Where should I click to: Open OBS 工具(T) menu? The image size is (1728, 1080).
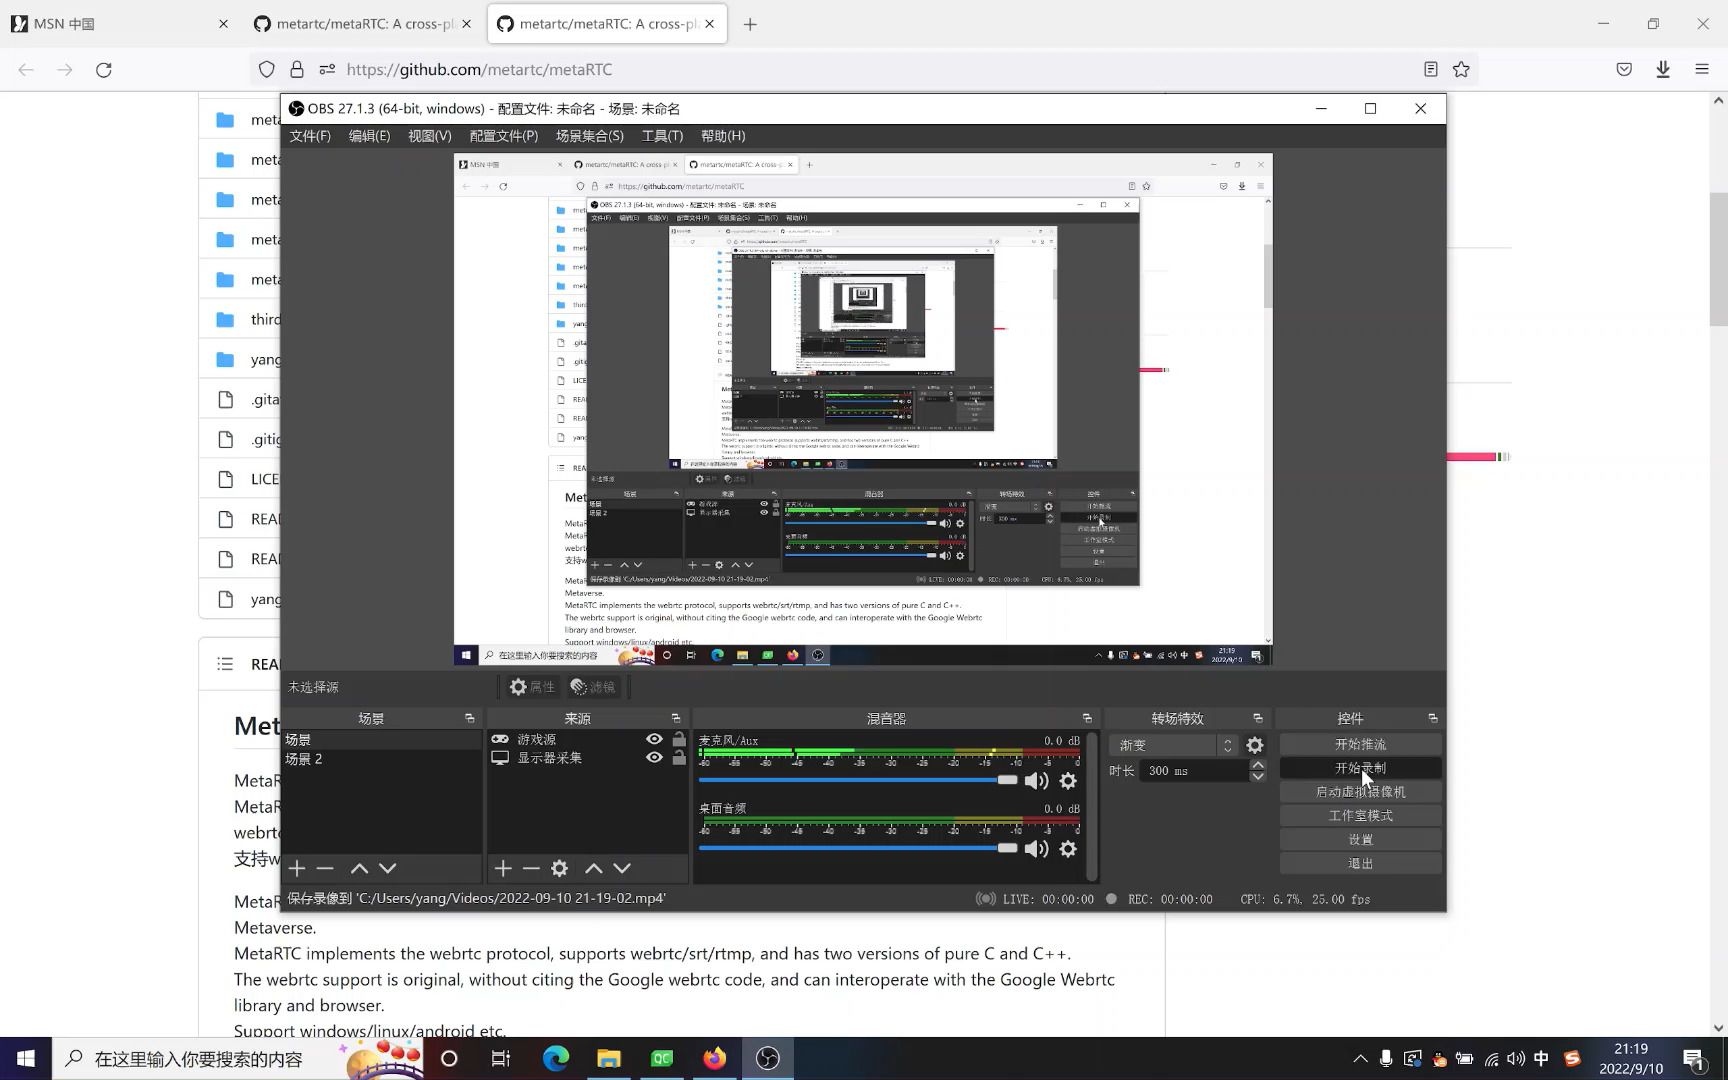(662, 136)
